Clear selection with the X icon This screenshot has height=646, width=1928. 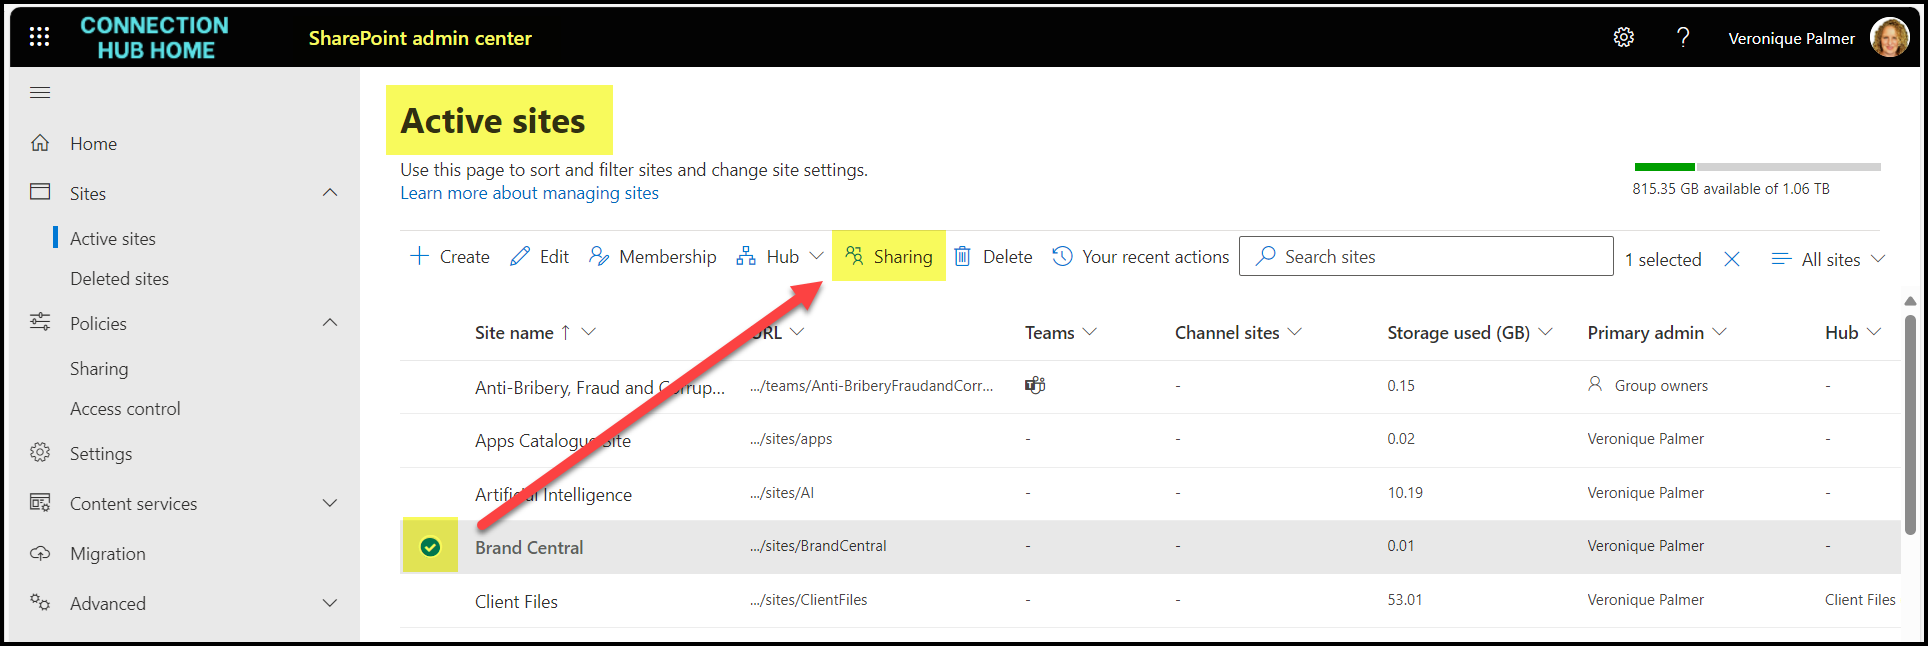pyautogui.click(x=1732, y=259)
